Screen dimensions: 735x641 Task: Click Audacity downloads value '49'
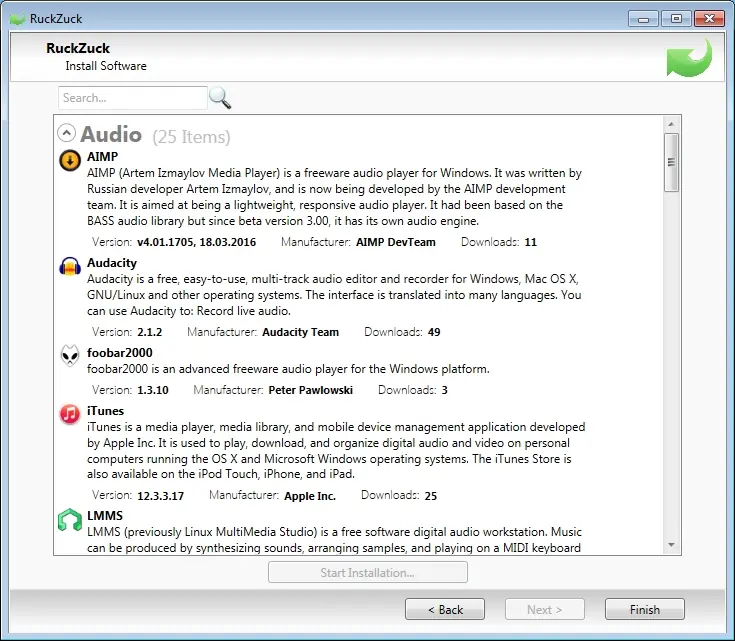(x=434, y=332)
